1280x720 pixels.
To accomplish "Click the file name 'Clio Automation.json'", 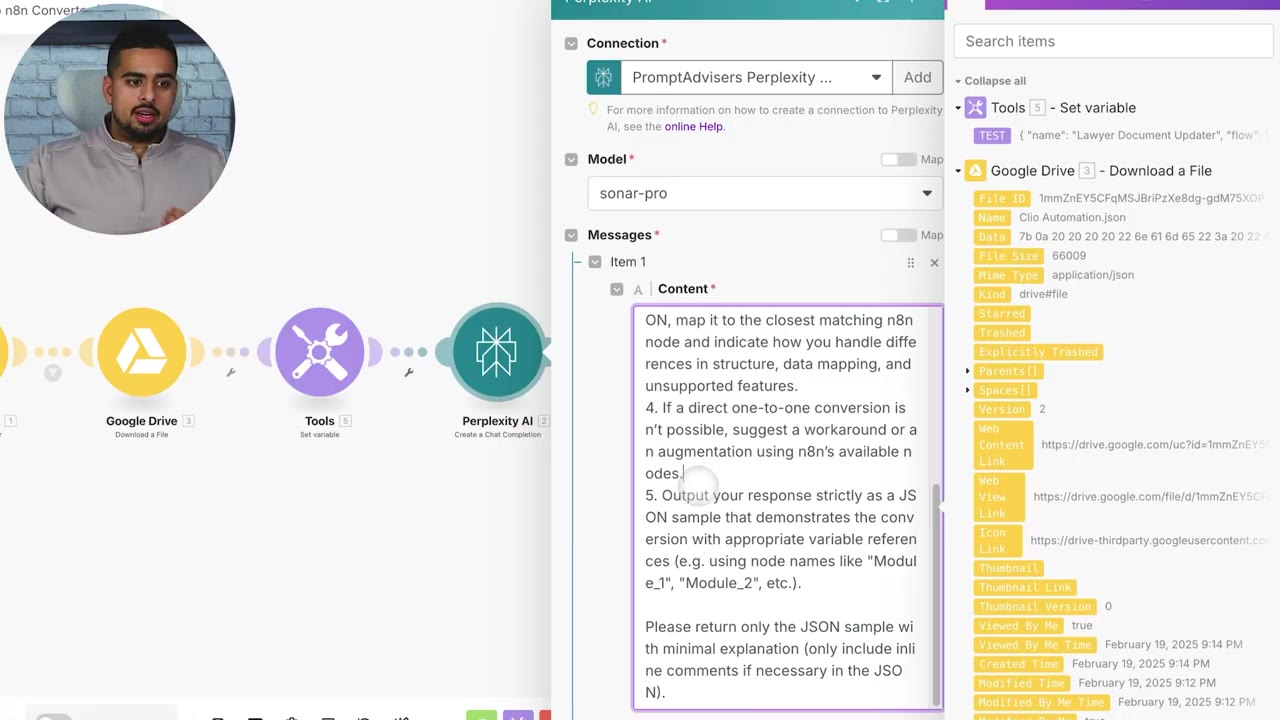I will pyautogui.click(x=1072, y=218).
